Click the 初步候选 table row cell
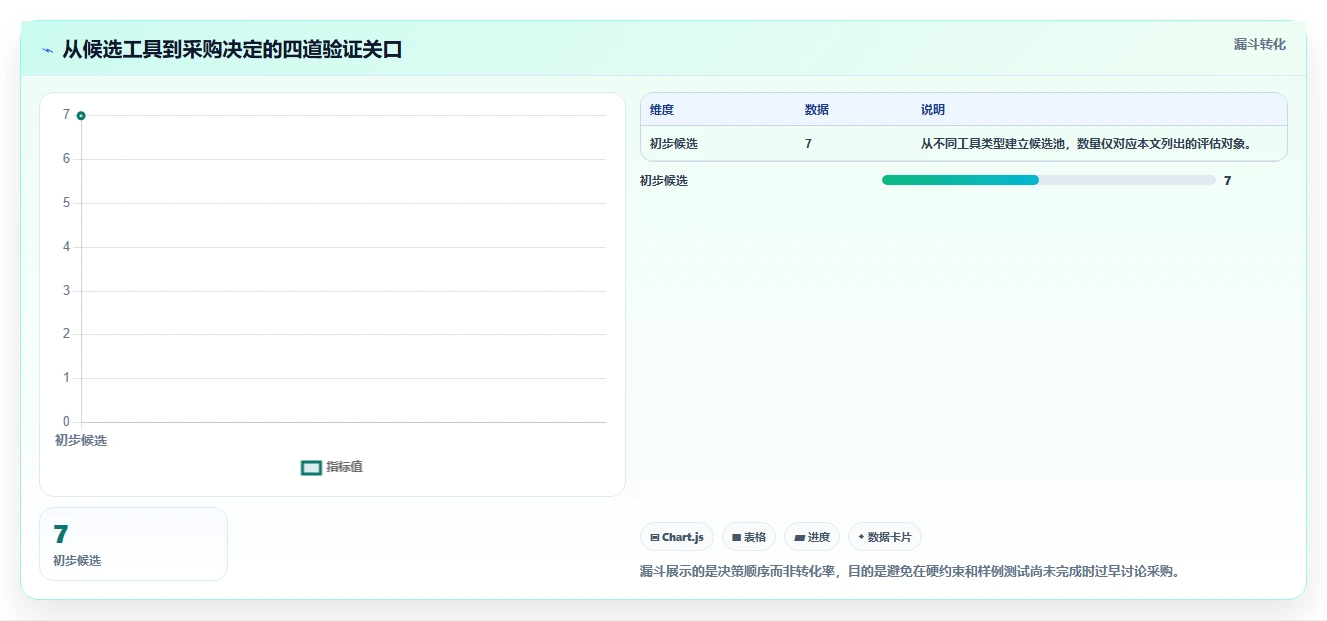 (x=674, y=144)
